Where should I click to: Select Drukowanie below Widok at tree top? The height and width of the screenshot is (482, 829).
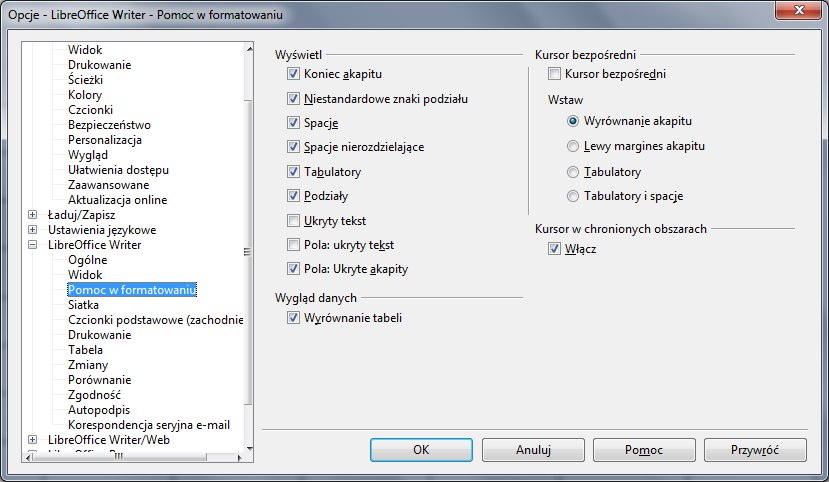tap(99, 65)
